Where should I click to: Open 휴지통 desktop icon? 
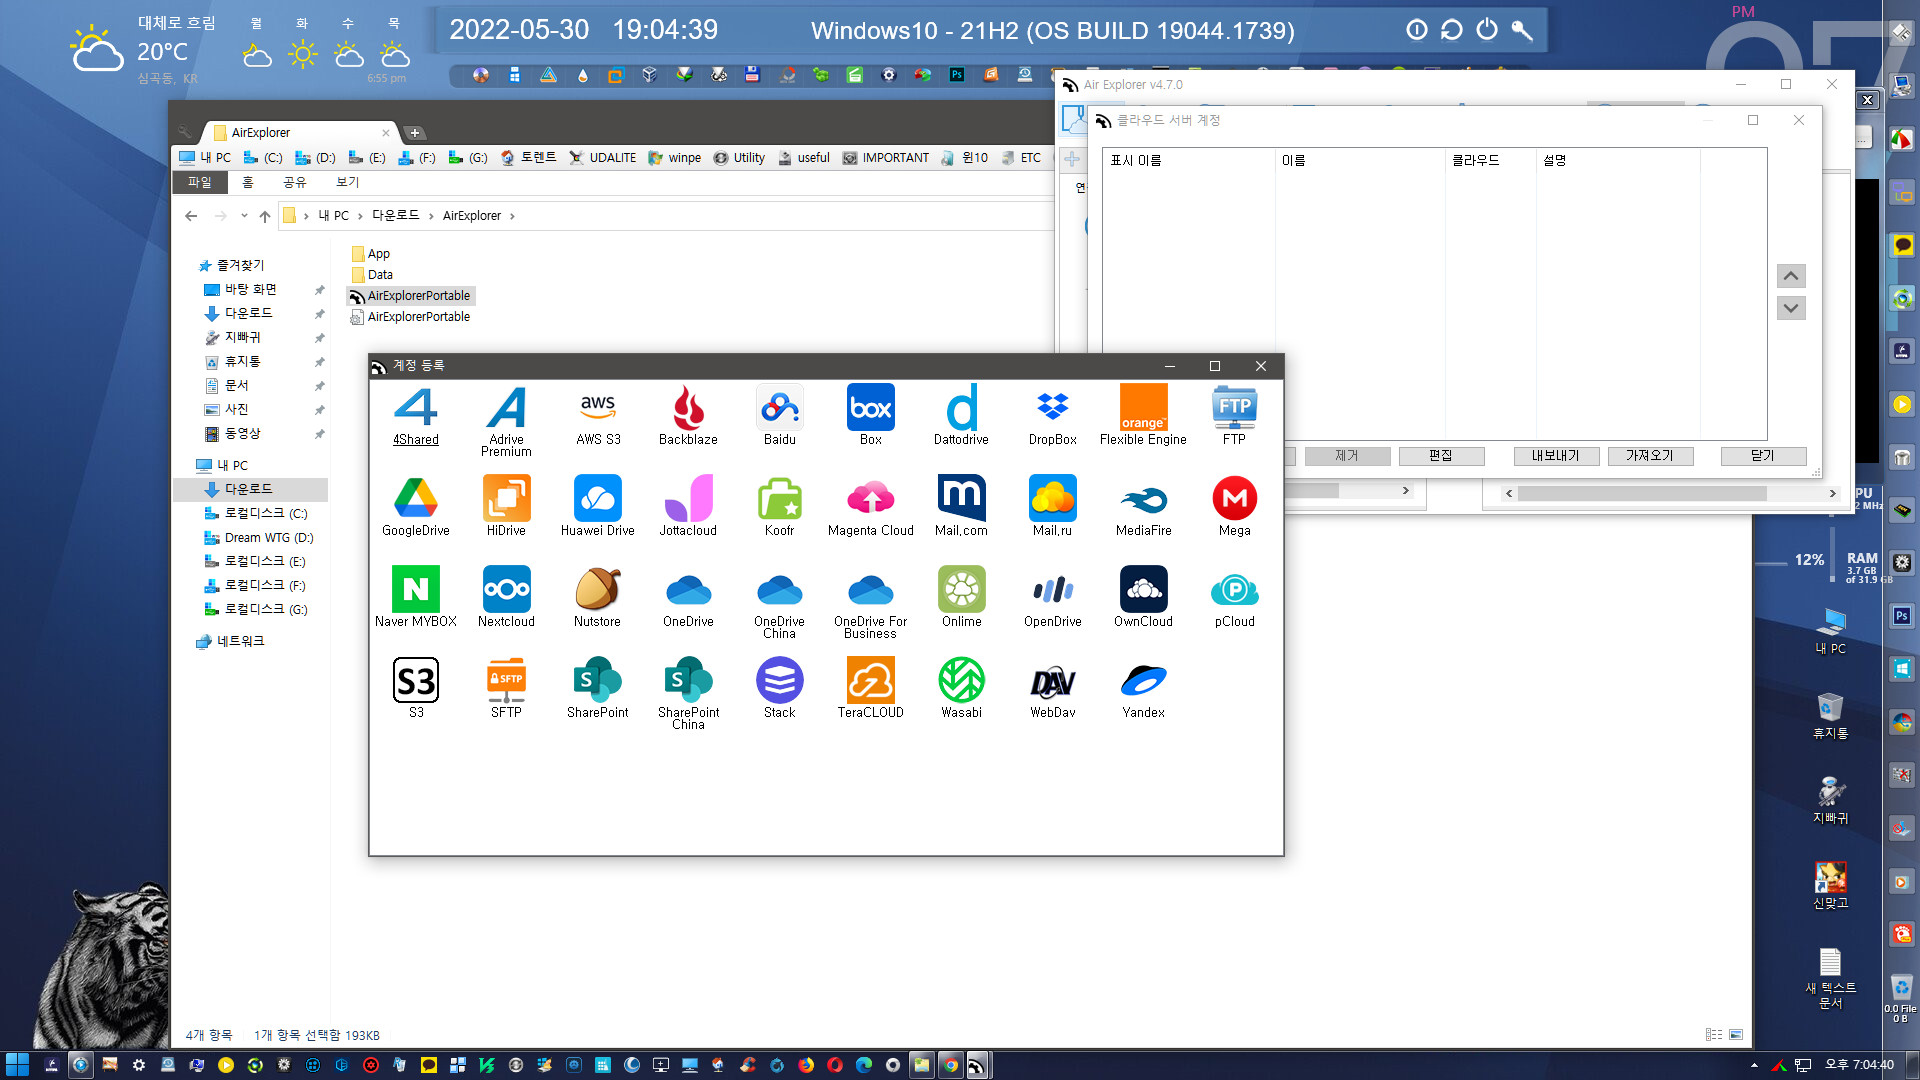[x=1830, y=715]
